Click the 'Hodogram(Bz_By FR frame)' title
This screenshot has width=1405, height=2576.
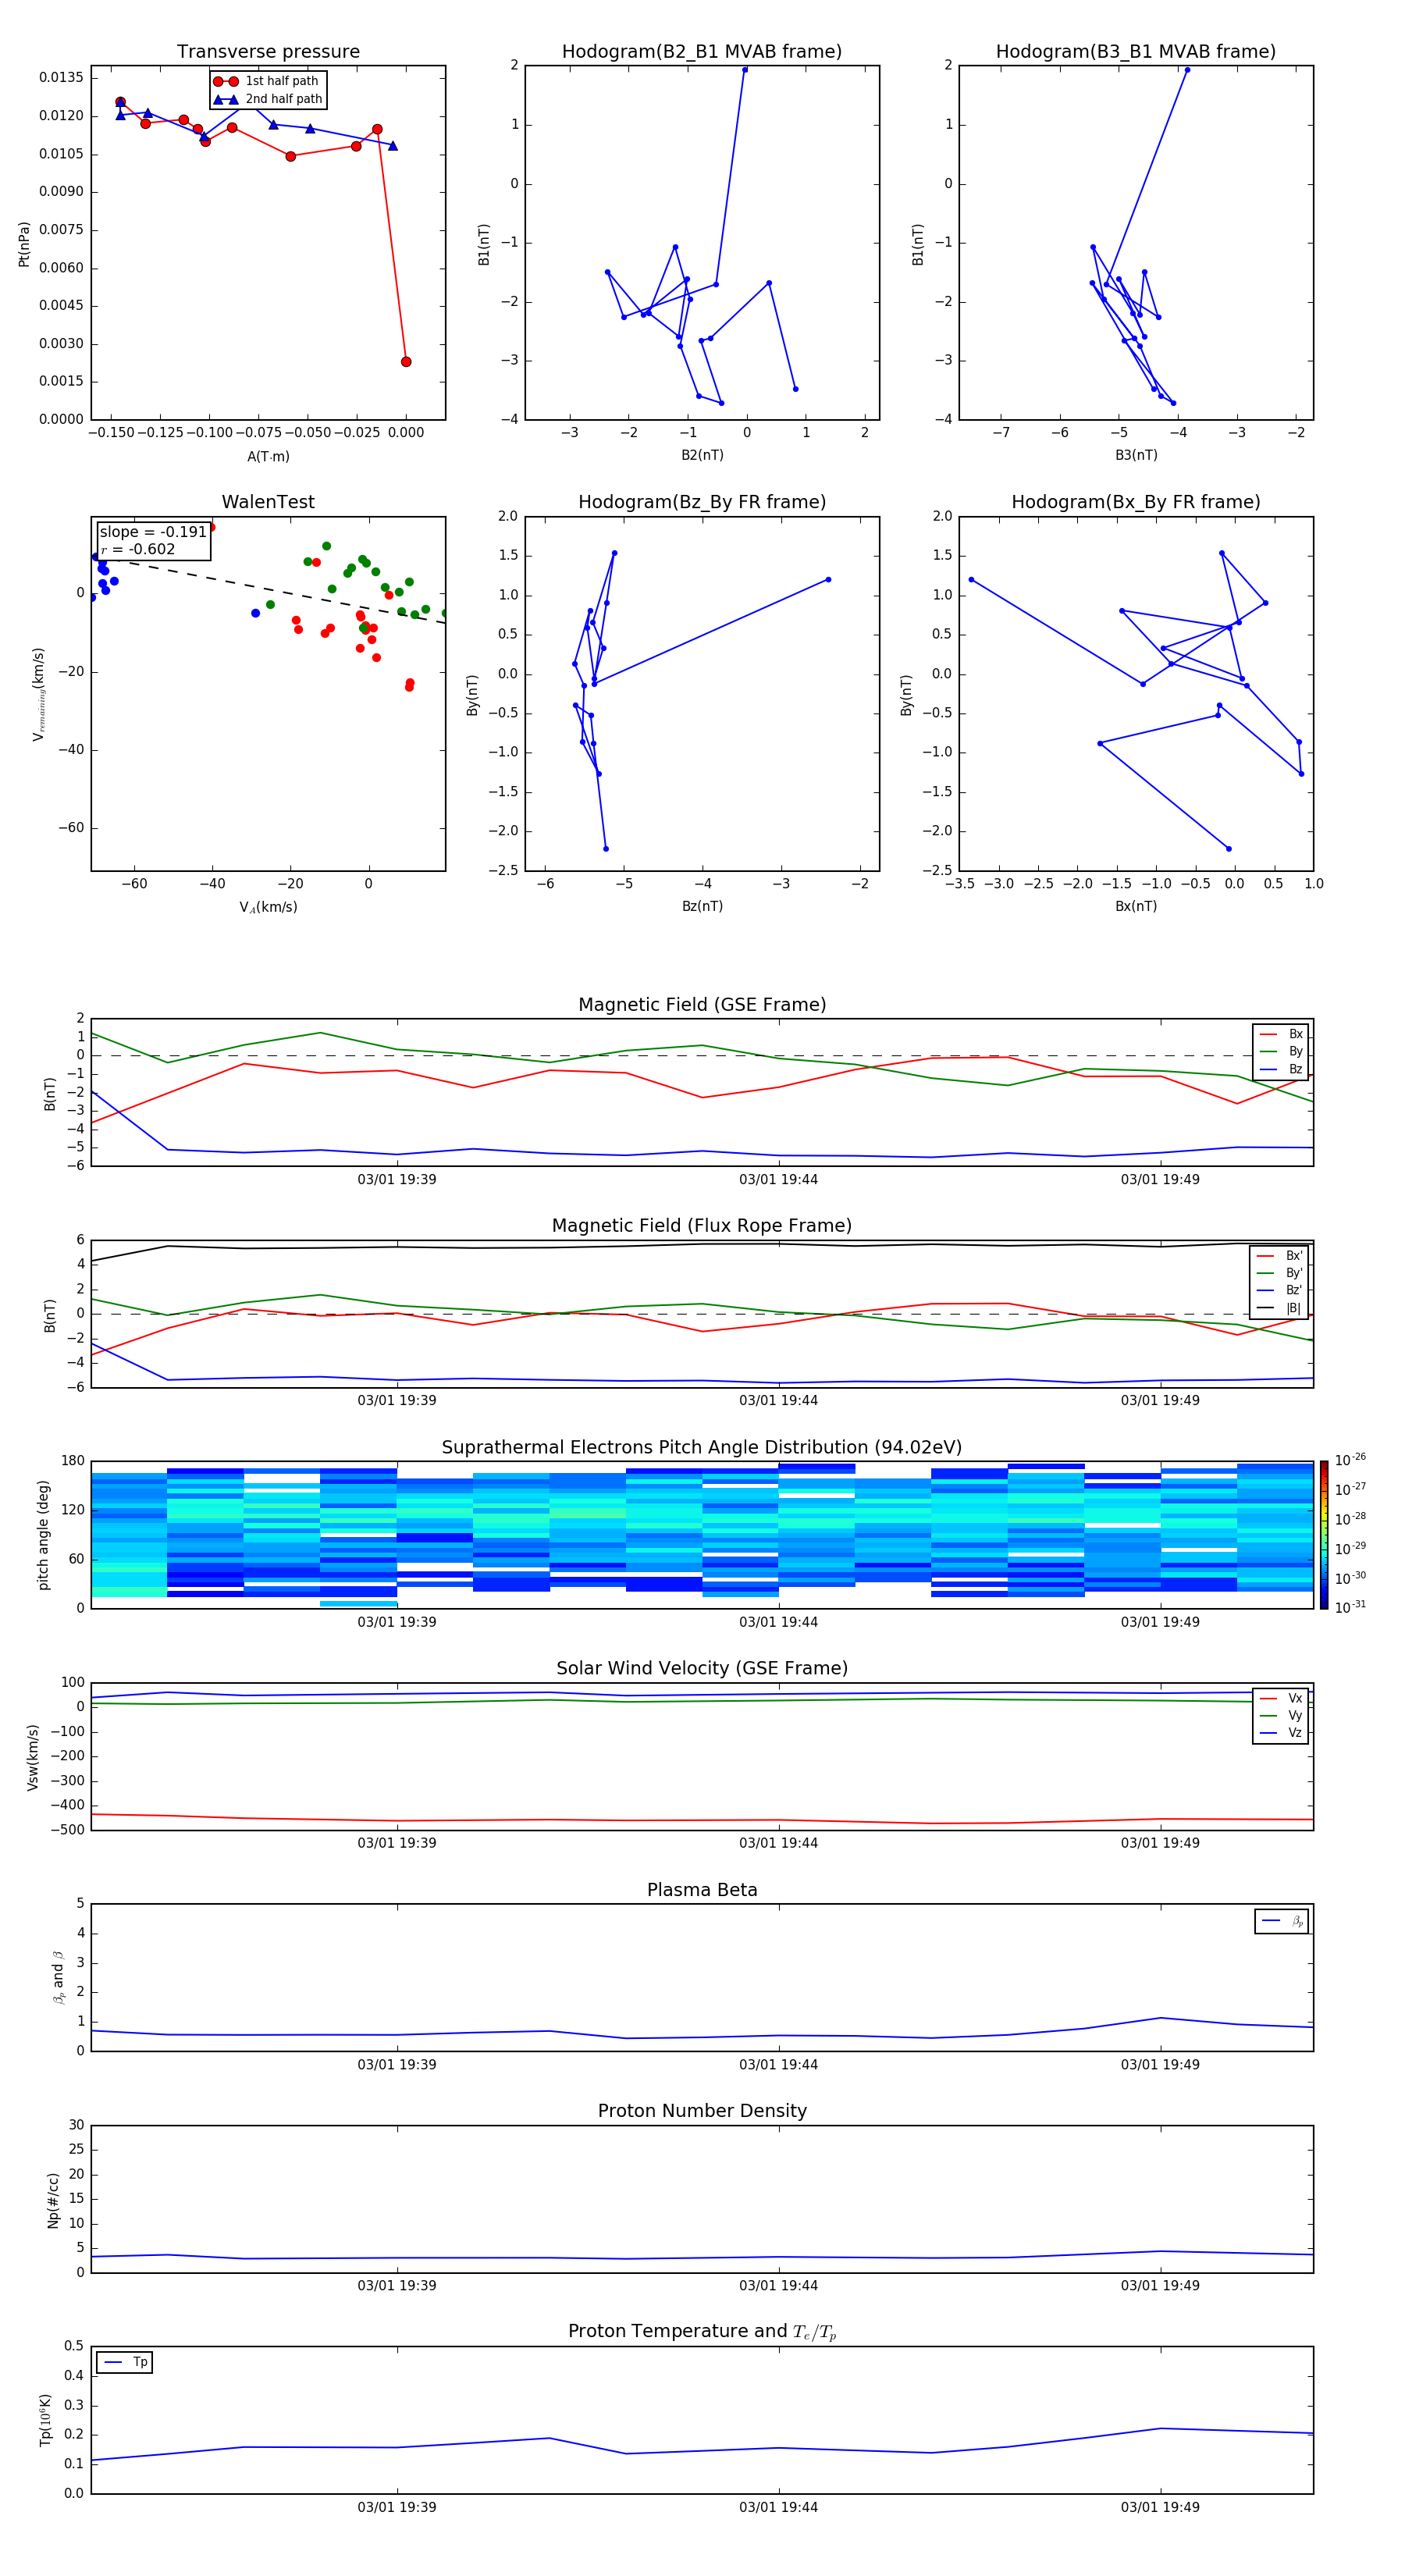point(702,502)
